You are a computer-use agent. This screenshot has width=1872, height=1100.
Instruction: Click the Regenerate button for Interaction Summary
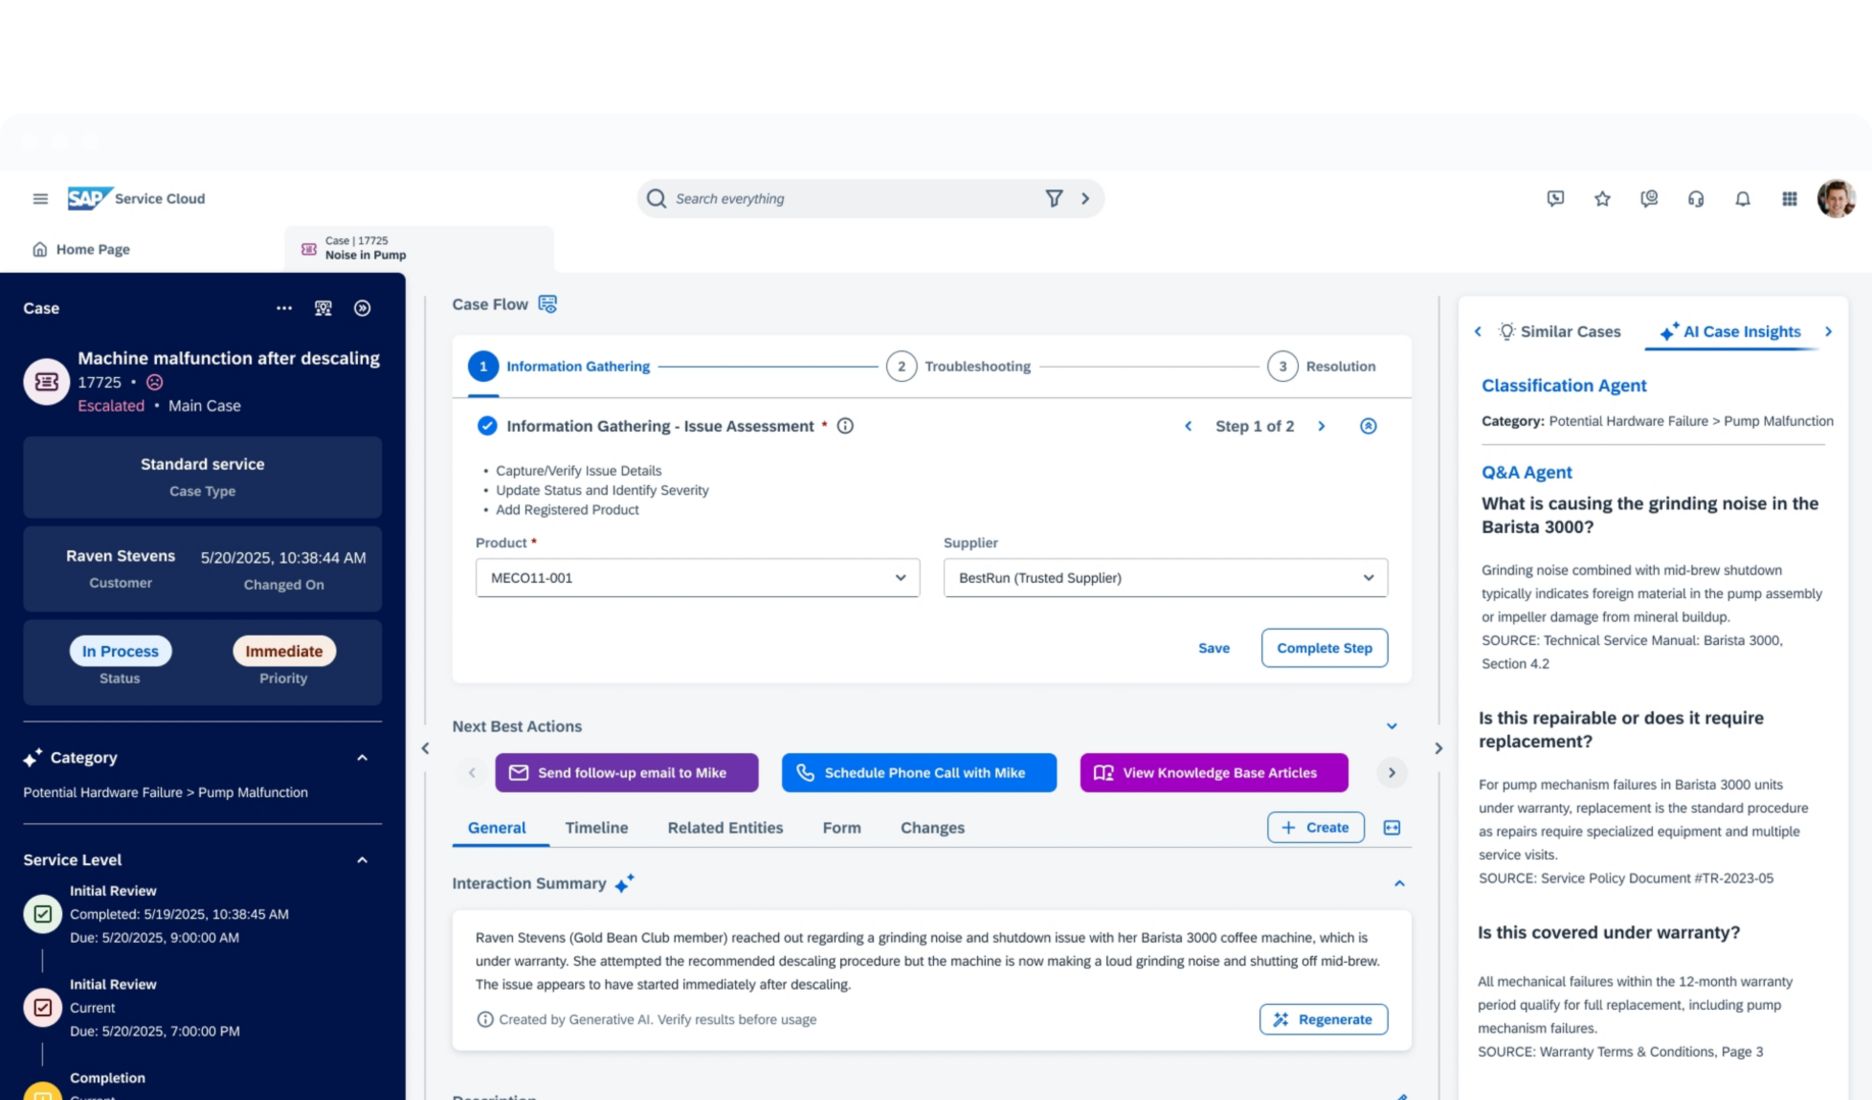point(1323,1019)
